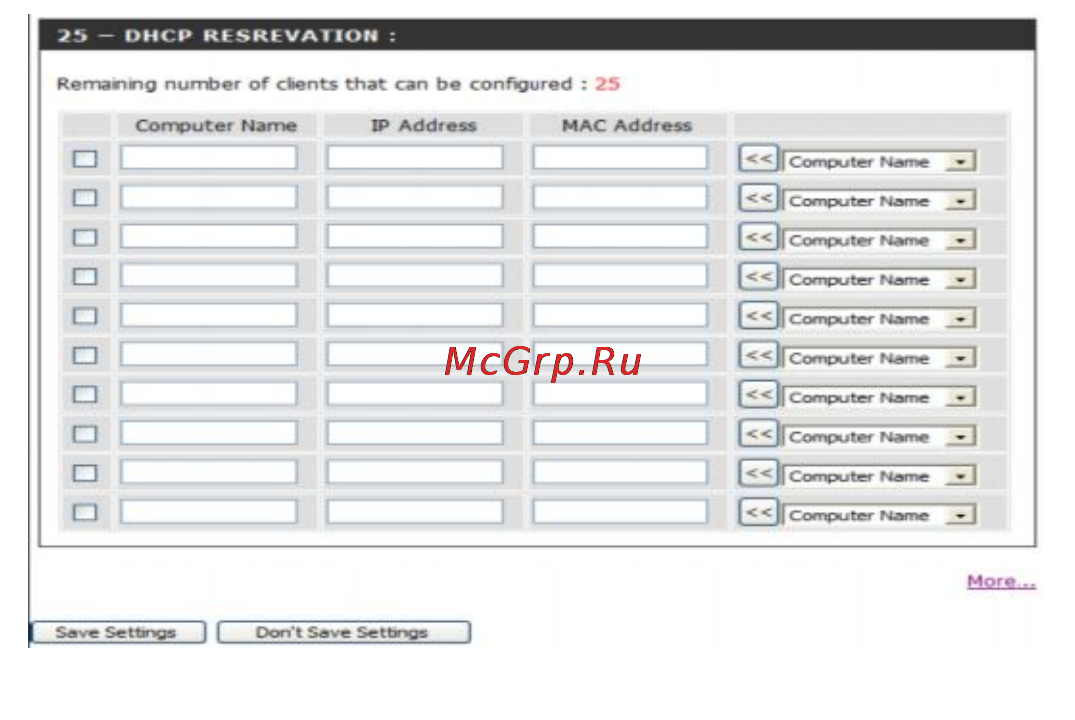1075x720 pixels.
Task: Focus the seventh row's MAC Address field
Action: tap(620, 393)
